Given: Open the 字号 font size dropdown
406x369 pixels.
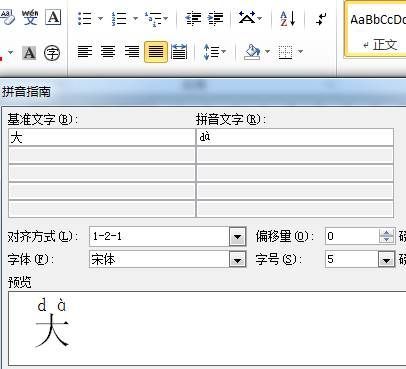Looking at the screenshot, I should (386, 259).
